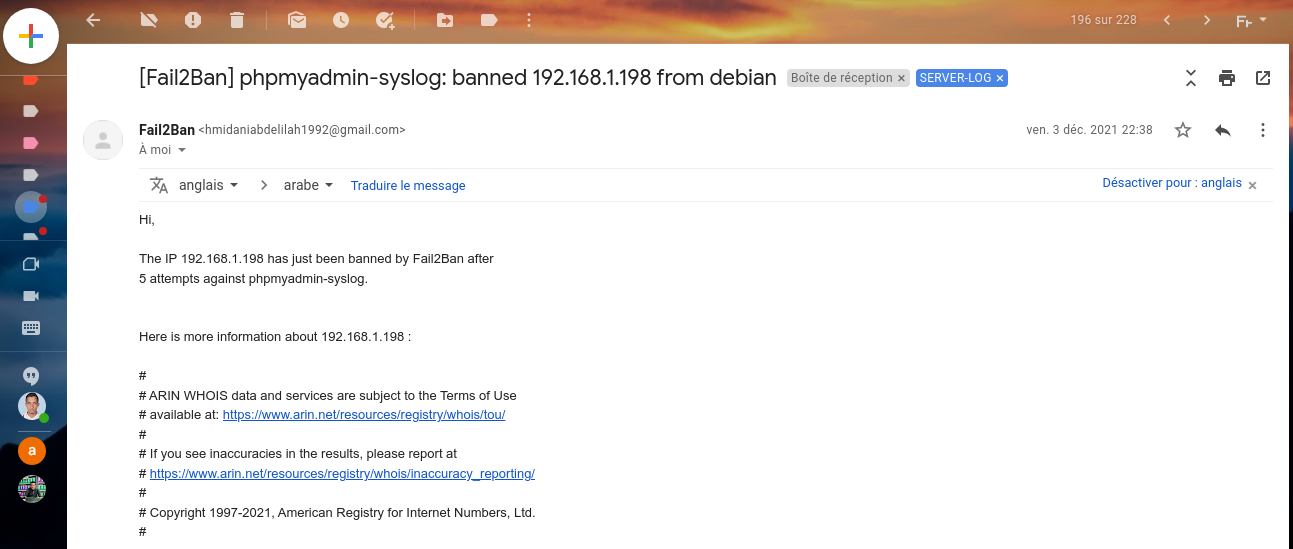Click 'Traduire le message' link
The width and height of the screenshot is (1293, 549).
point(408,185)
